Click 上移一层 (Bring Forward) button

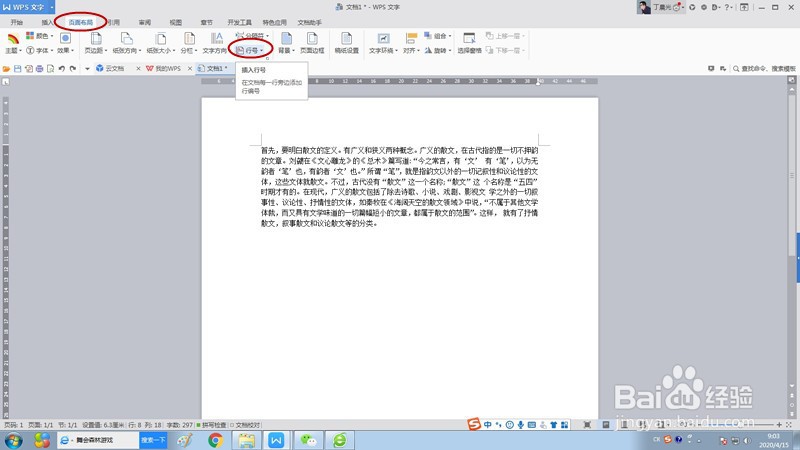505,36
